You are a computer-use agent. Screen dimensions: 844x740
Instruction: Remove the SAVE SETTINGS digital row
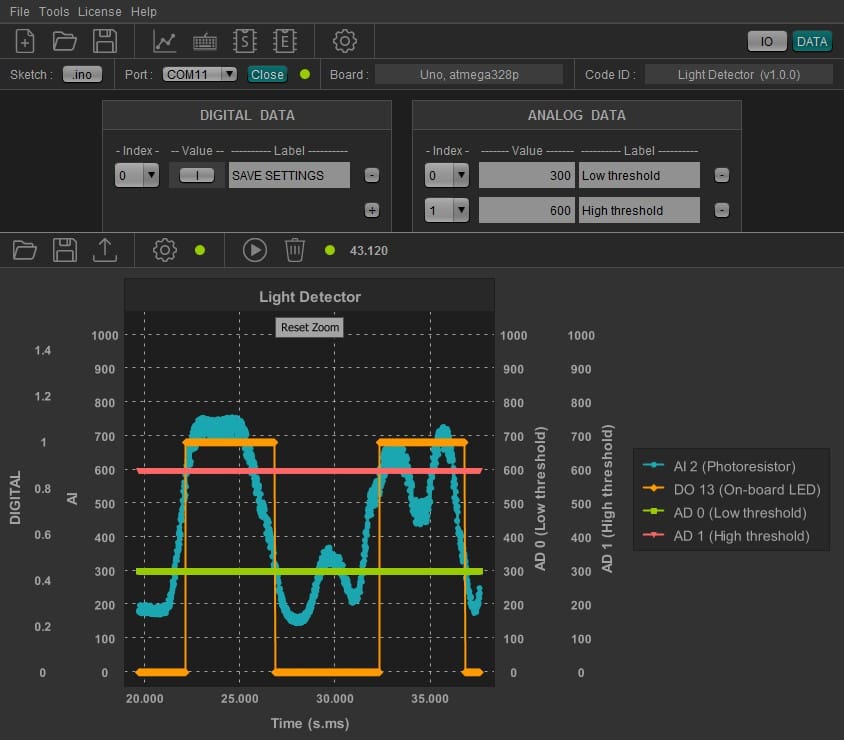click(x=371, y=175)
